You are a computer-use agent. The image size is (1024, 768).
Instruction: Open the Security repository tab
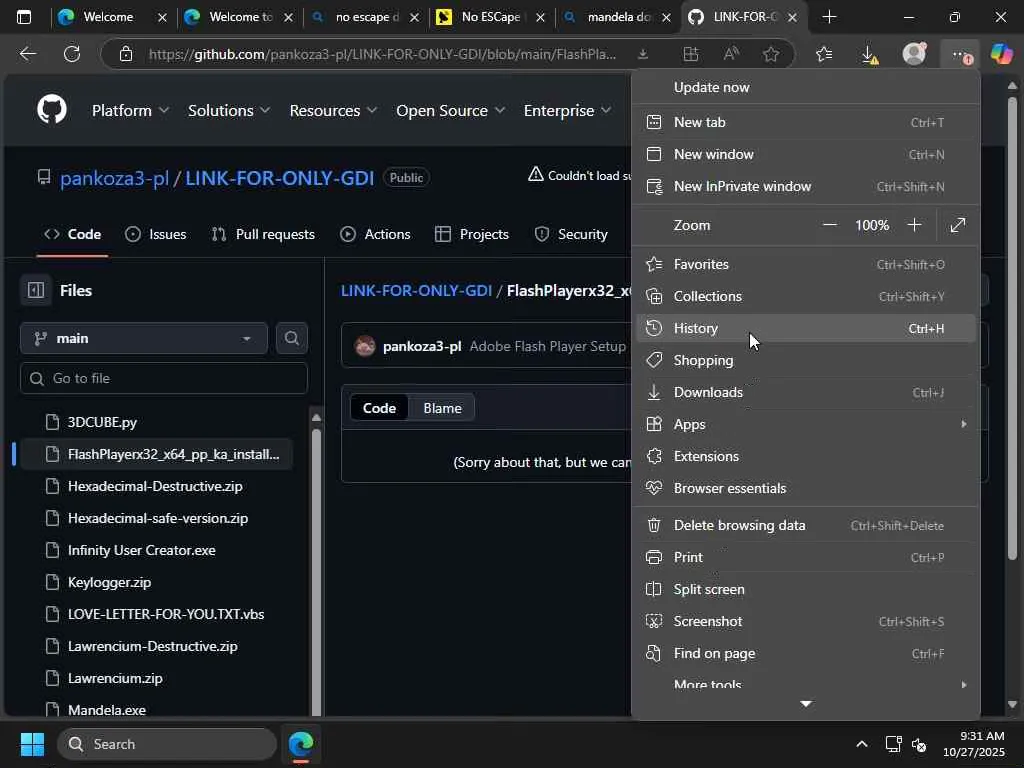pos(571,234)
